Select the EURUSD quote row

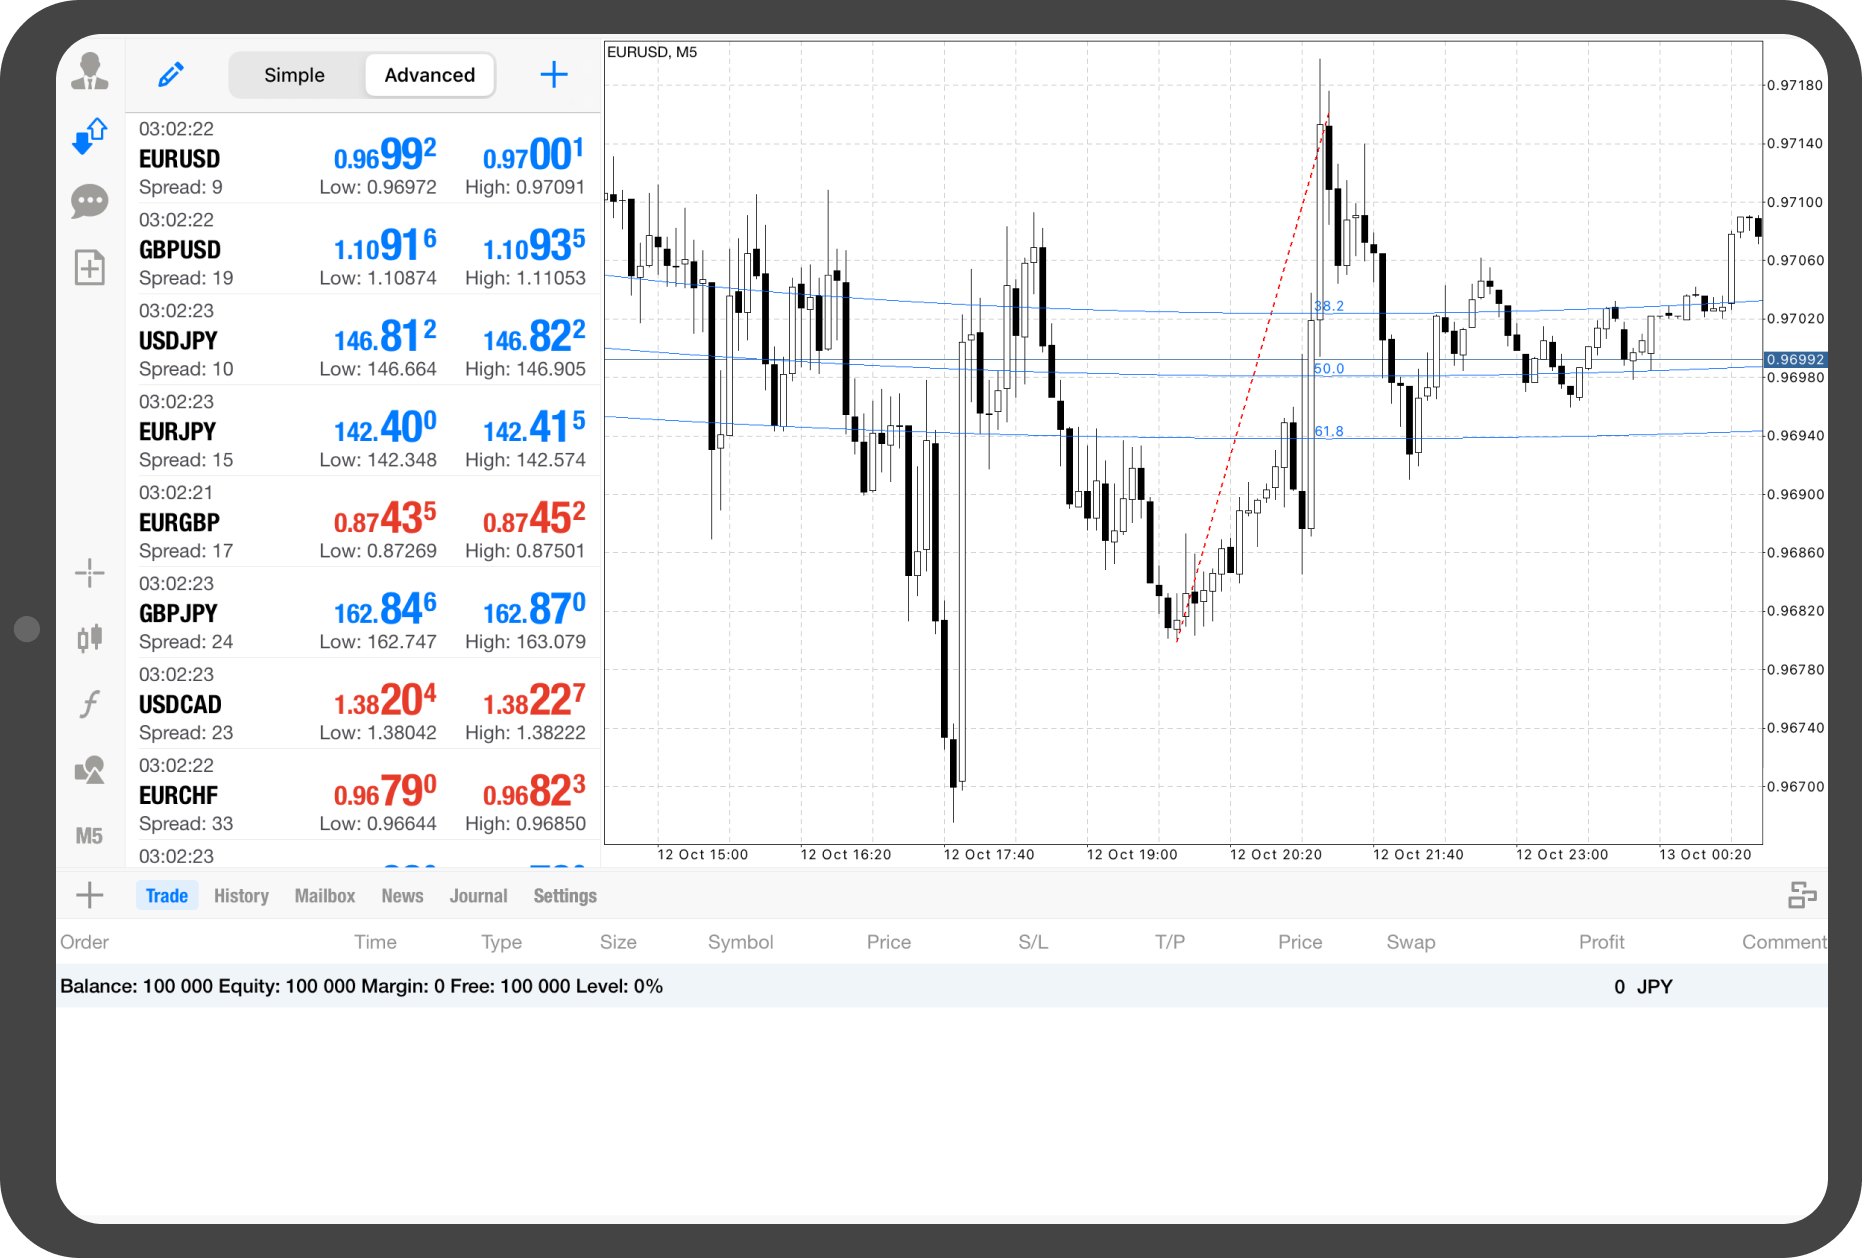tap(362, 158)
